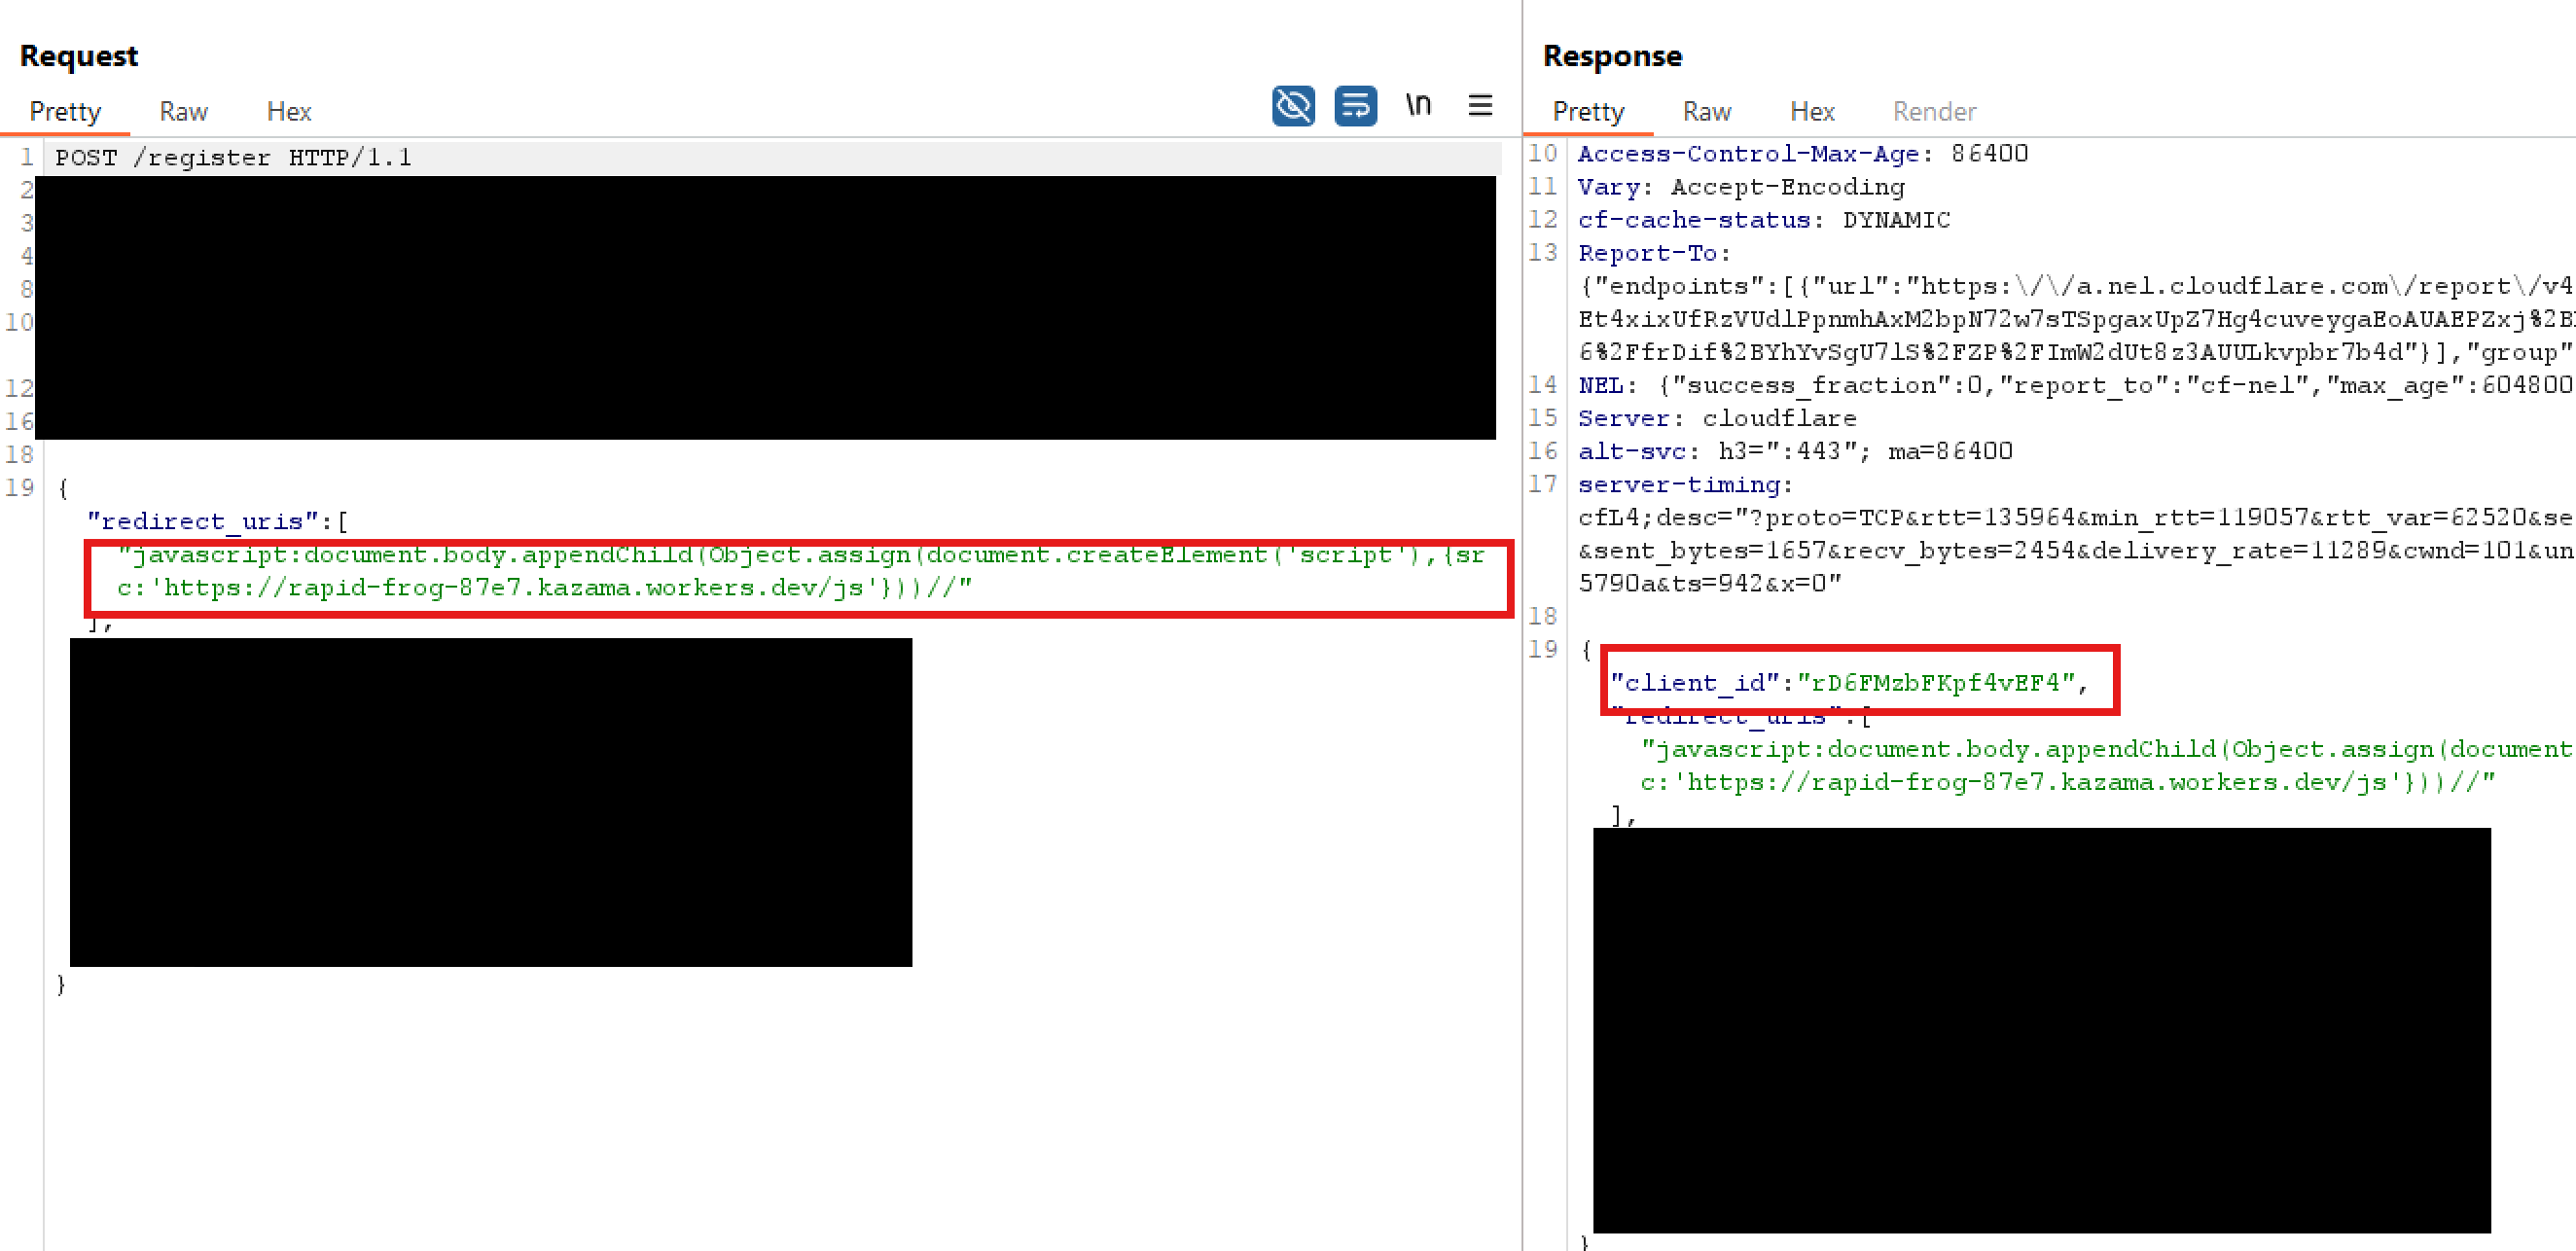Image resolution: width=2576 pixels, height=1251 pixels.
Task: Click the divider between Request and Response panels
Action: 1522,625
